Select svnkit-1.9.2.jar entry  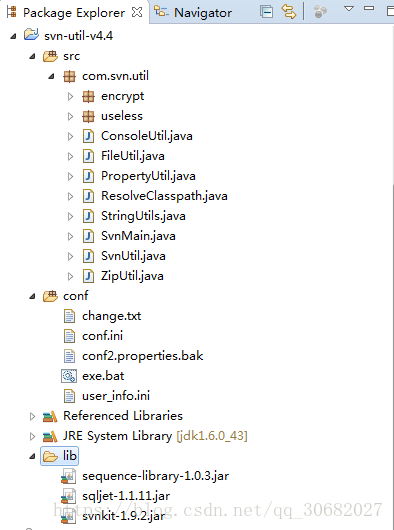[124, 516]
